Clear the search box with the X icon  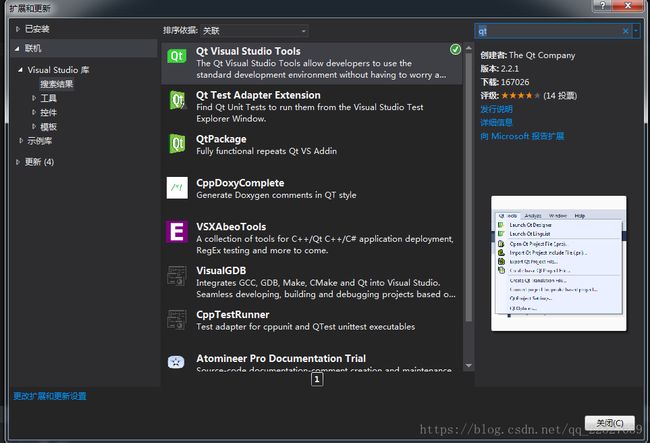pos(626,31)
